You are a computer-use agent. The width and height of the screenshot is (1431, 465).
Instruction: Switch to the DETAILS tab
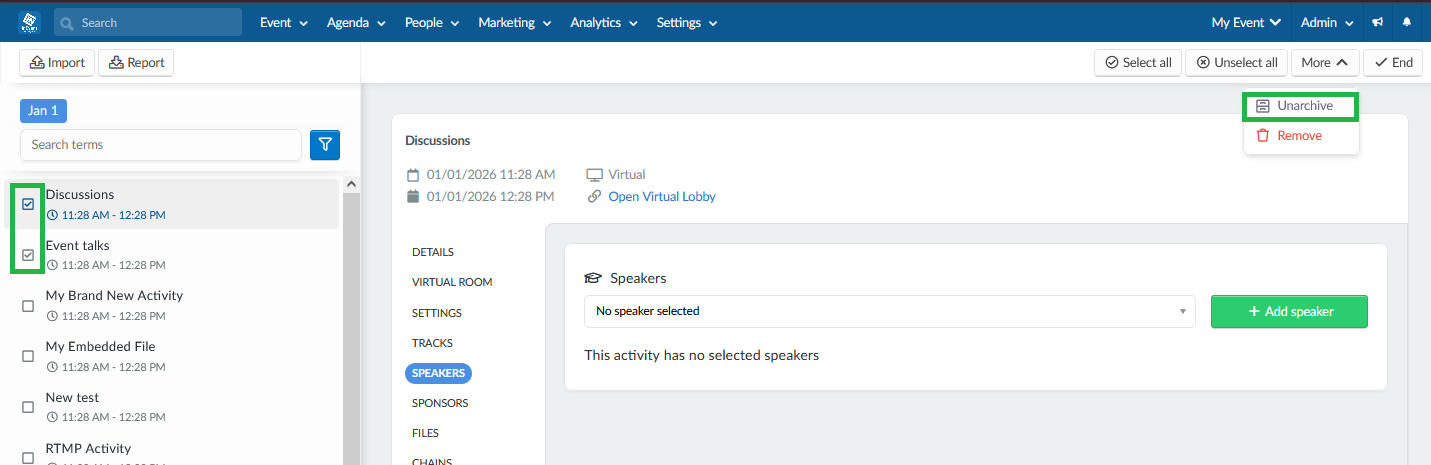433,252
